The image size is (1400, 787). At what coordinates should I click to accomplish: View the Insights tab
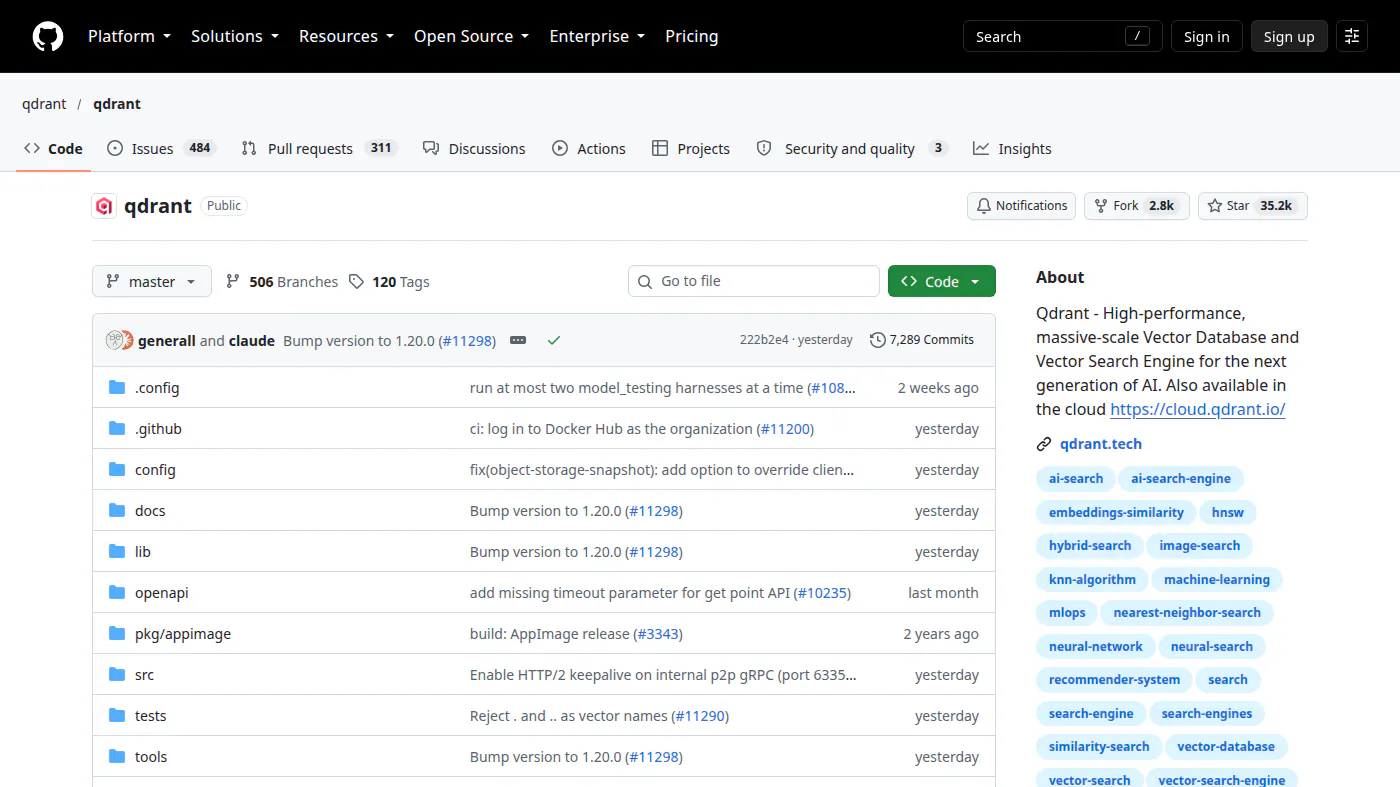click(x=1012, y=149)
